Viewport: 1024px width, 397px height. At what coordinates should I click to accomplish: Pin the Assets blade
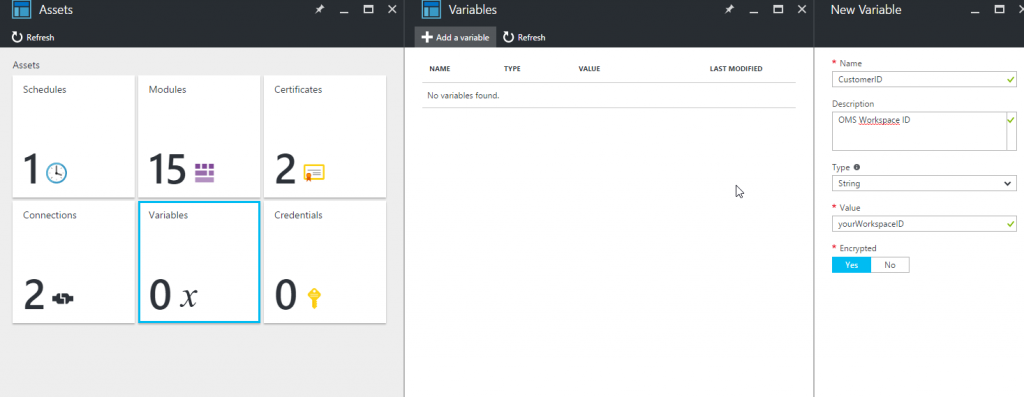tap(319, 10)
